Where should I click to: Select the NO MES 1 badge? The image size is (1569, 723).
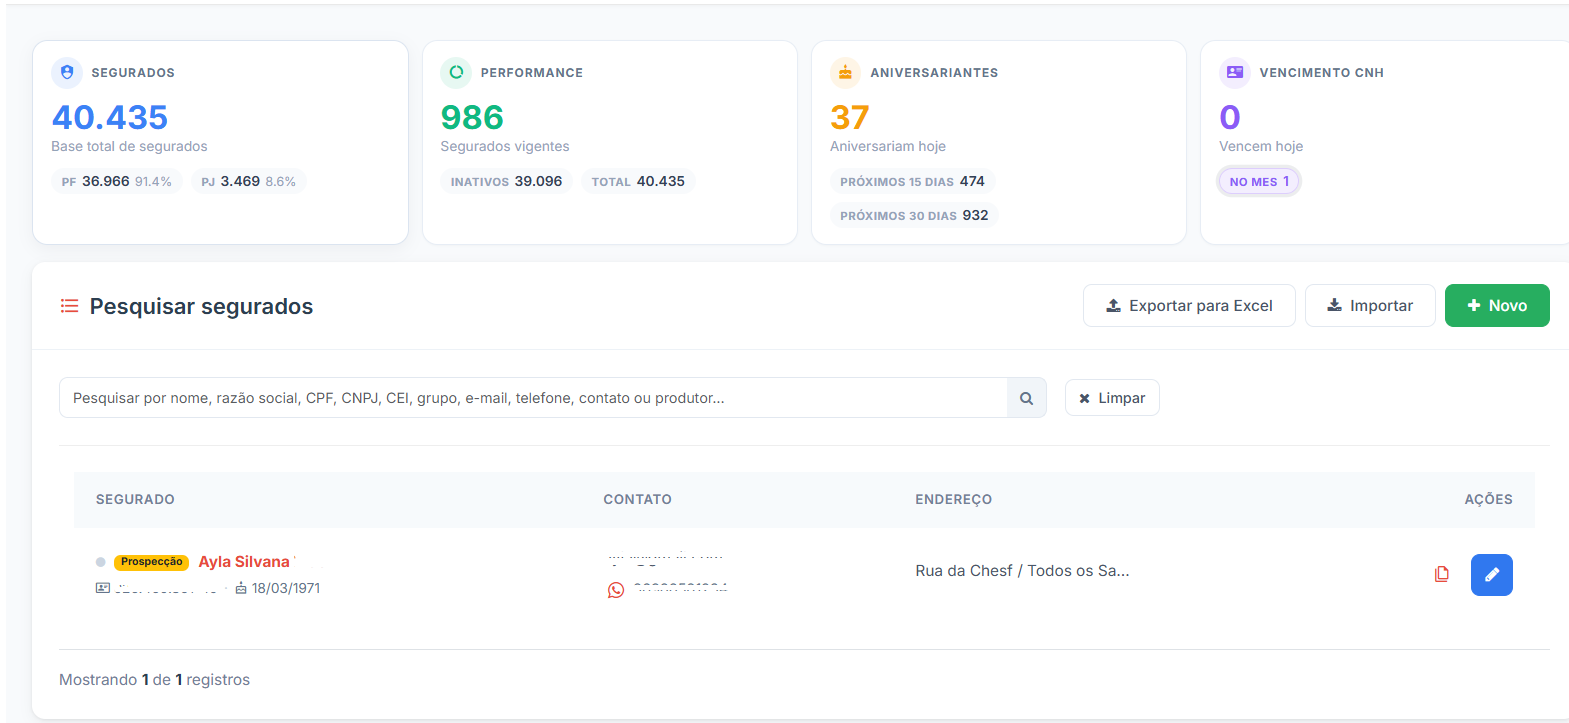(x=1259, y=182)
